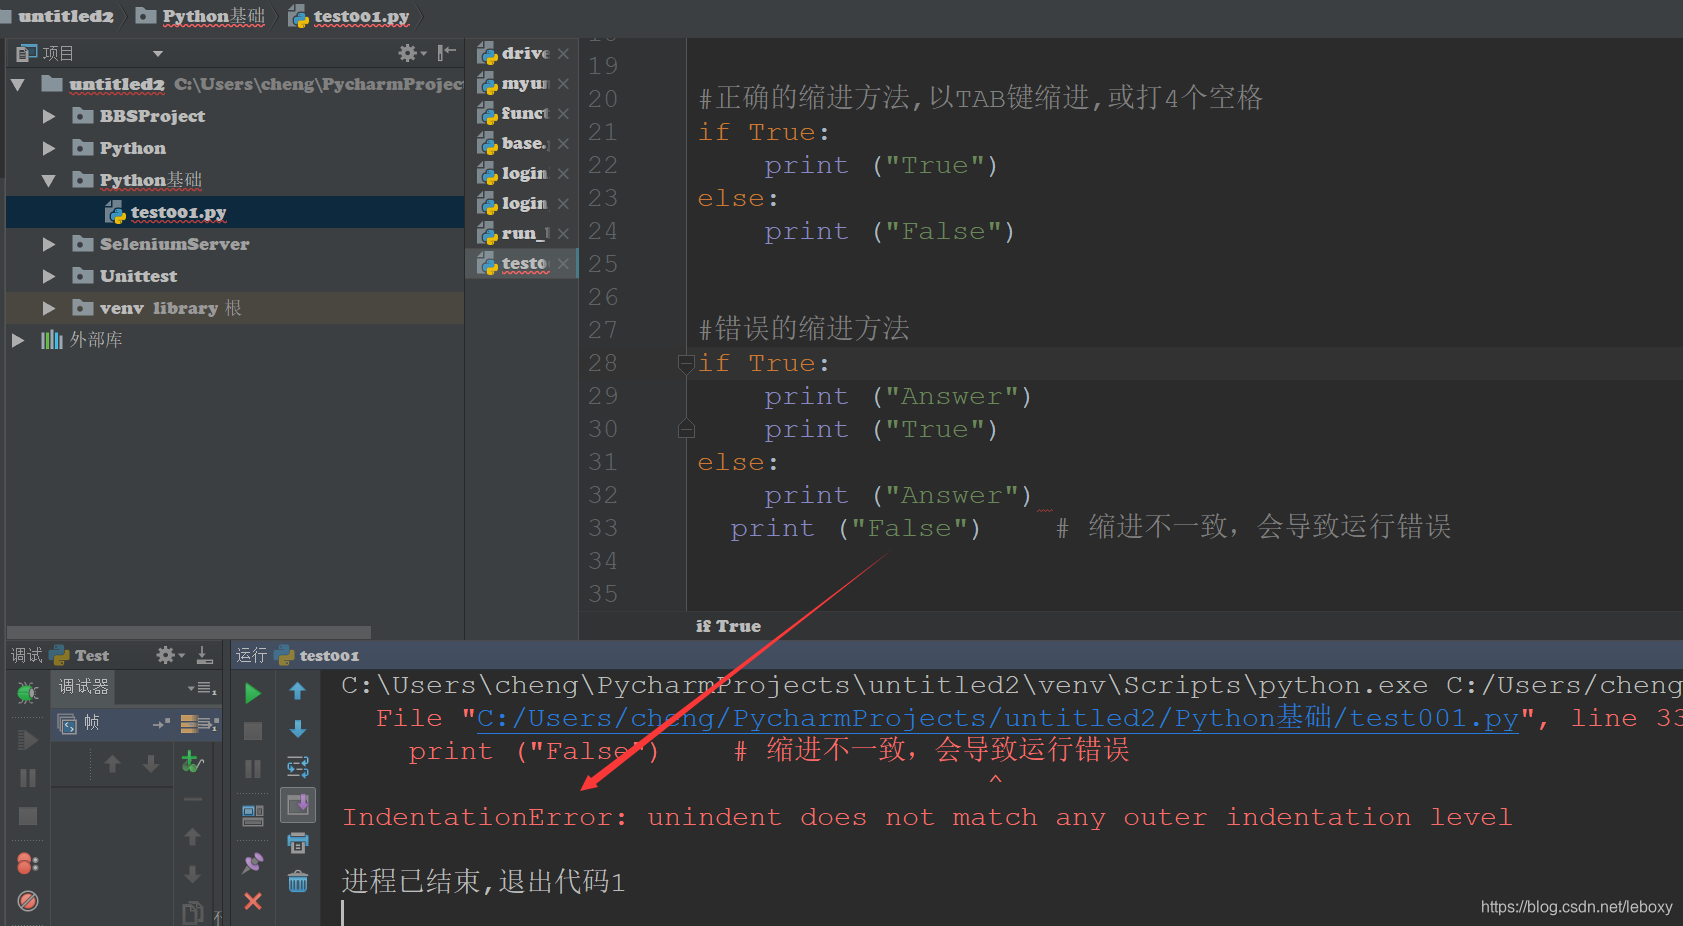
Task: Select the Unittest folder row
Action: [235, 276]
